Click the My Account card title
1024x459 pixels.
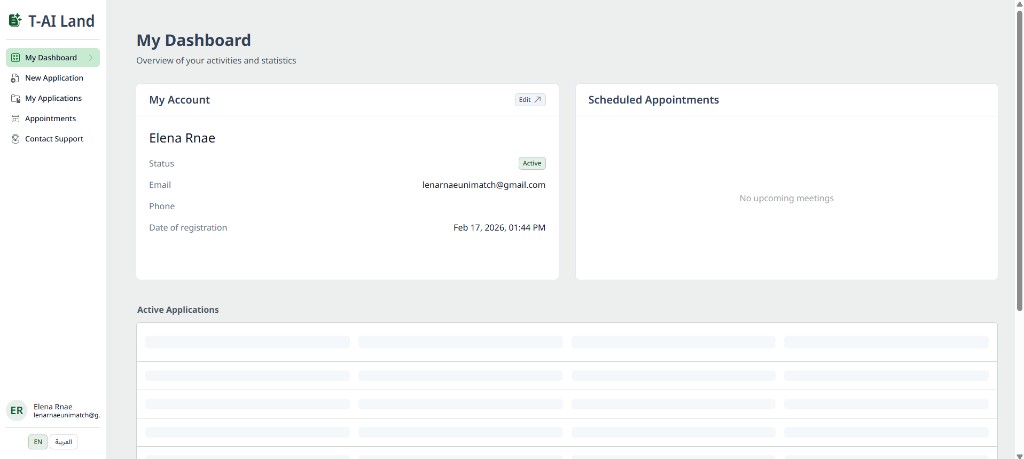point(180,100)
